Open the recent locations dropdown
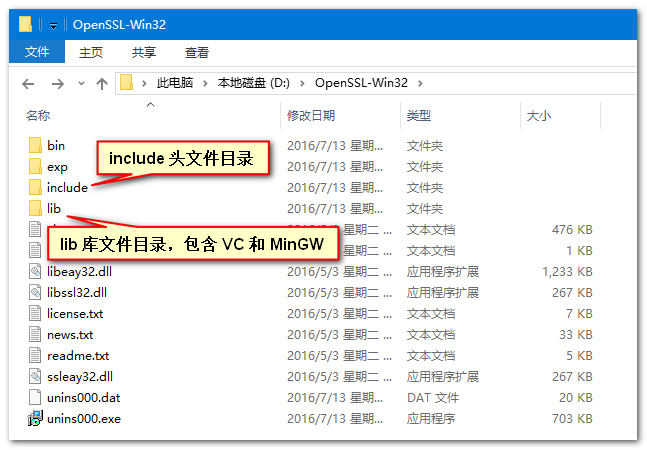This screenshot has width=647, height=450. (81, 84)
